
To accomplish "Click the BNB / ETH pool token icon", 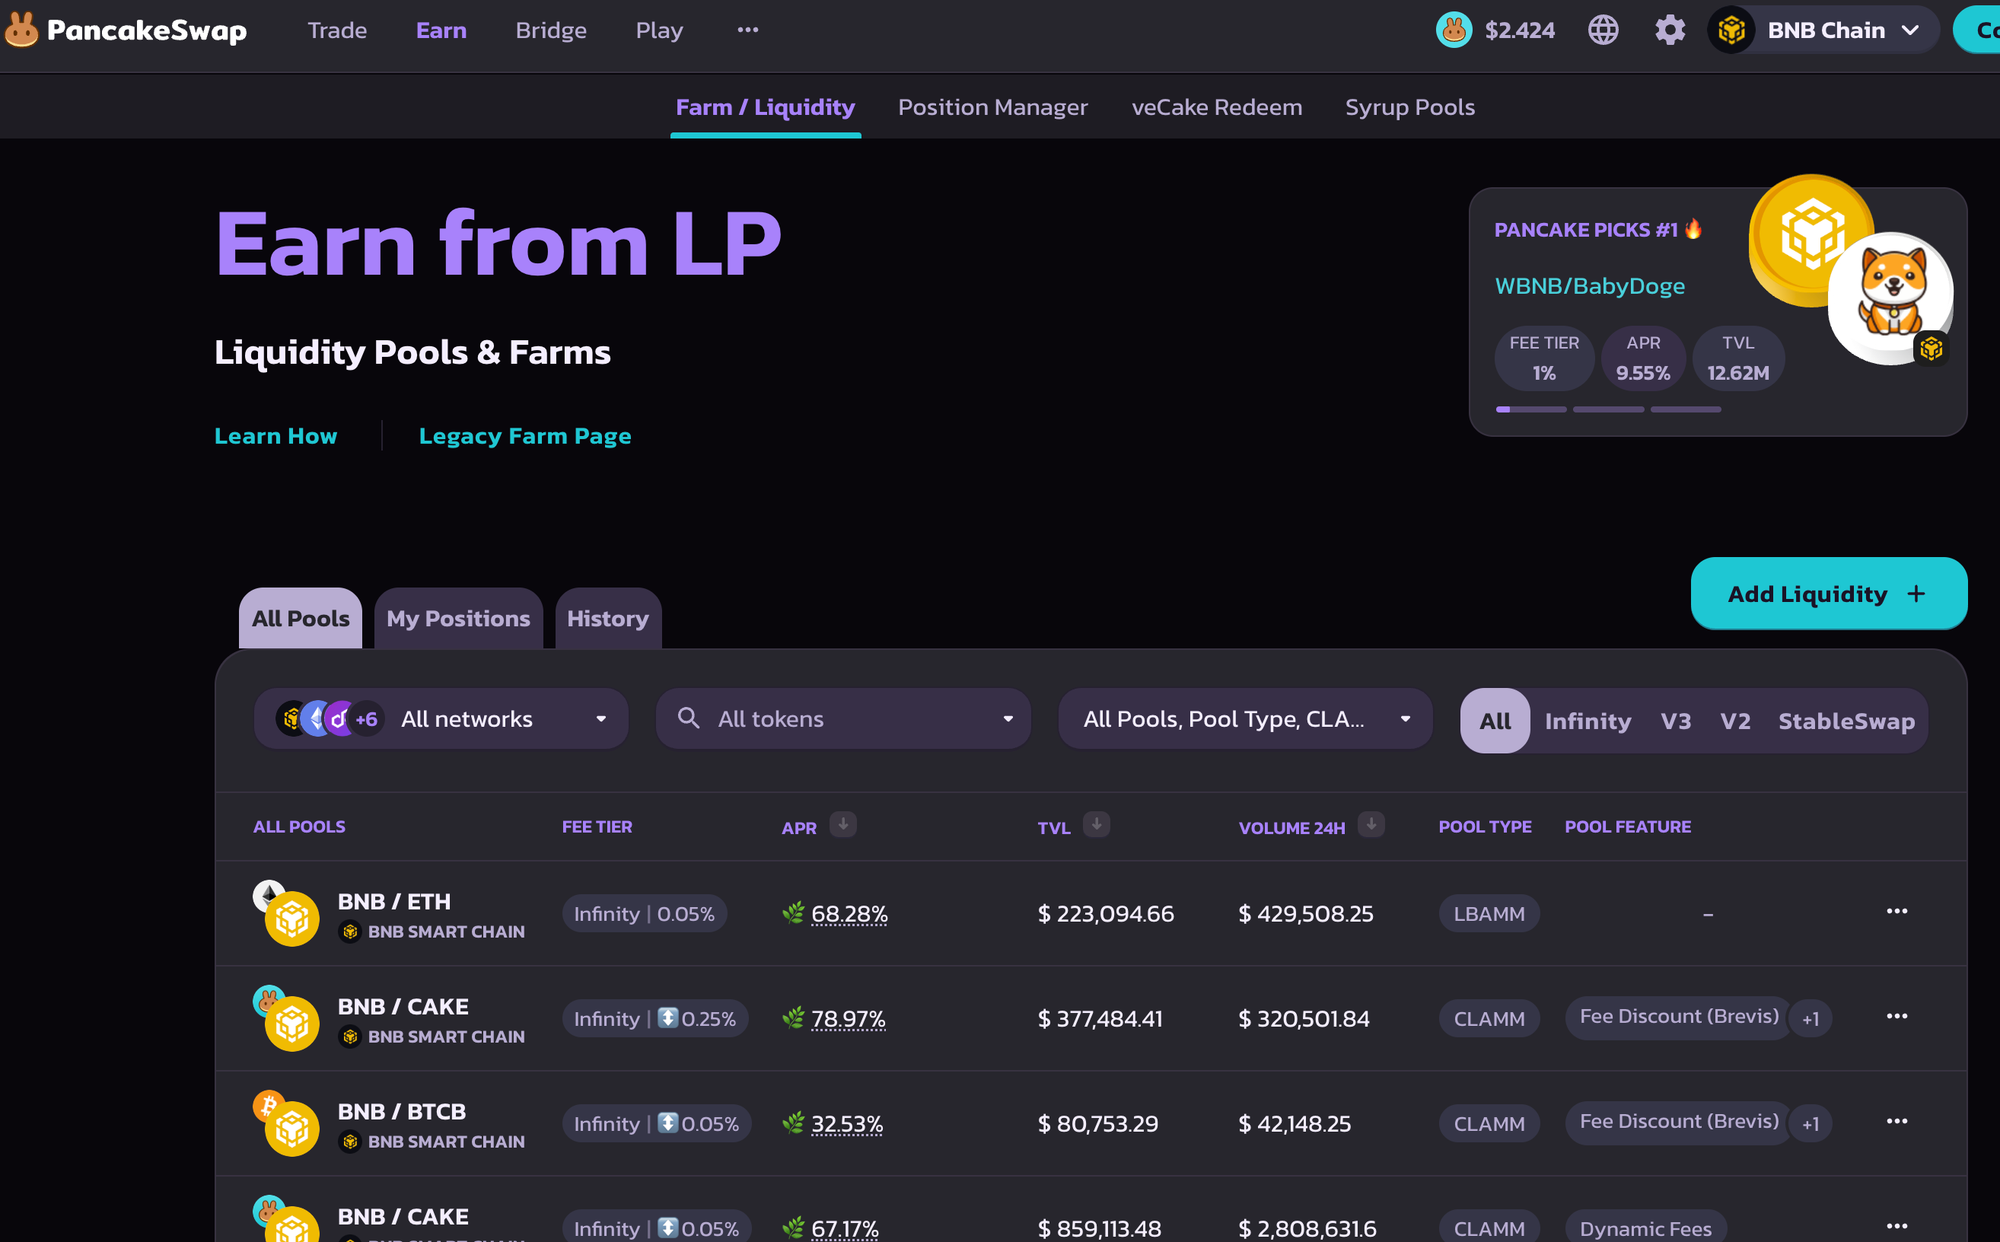I will [x=286, y=913].
